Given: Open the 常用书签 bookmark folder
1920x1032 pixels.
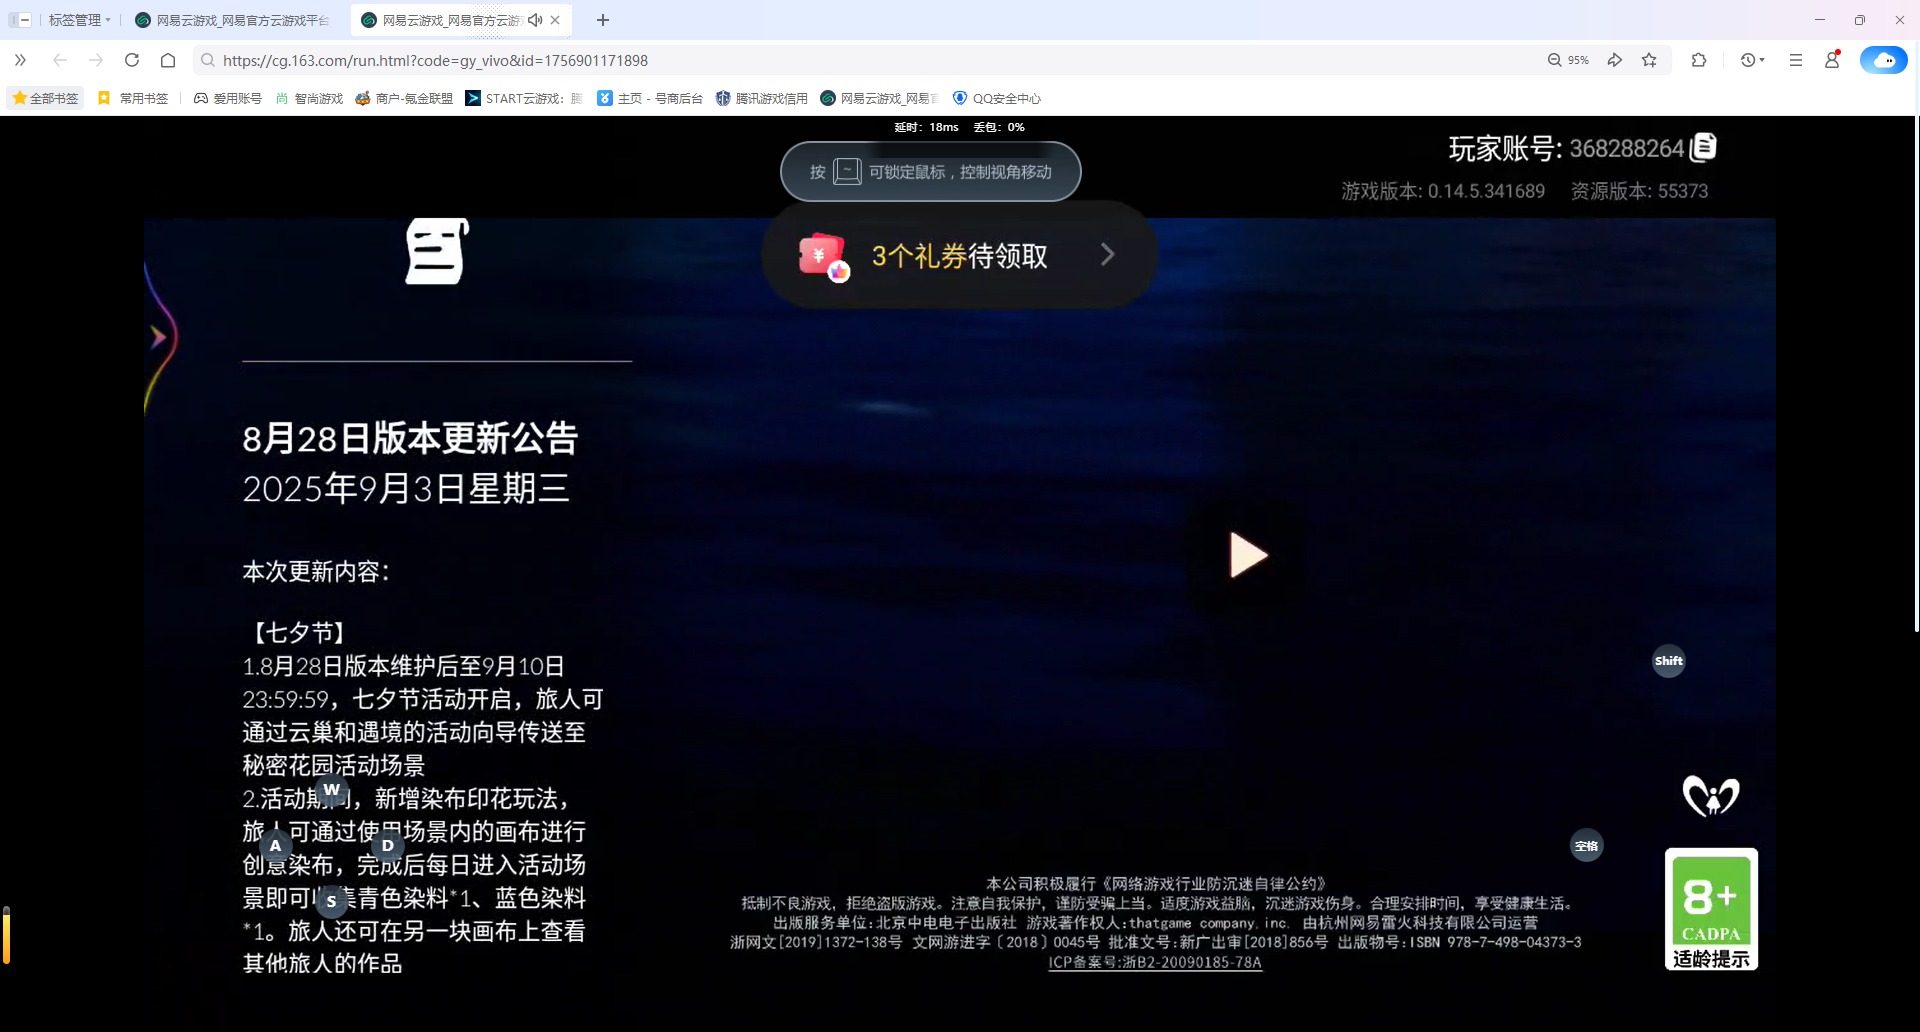Looking at the screenshot, I should coord(133,98).
